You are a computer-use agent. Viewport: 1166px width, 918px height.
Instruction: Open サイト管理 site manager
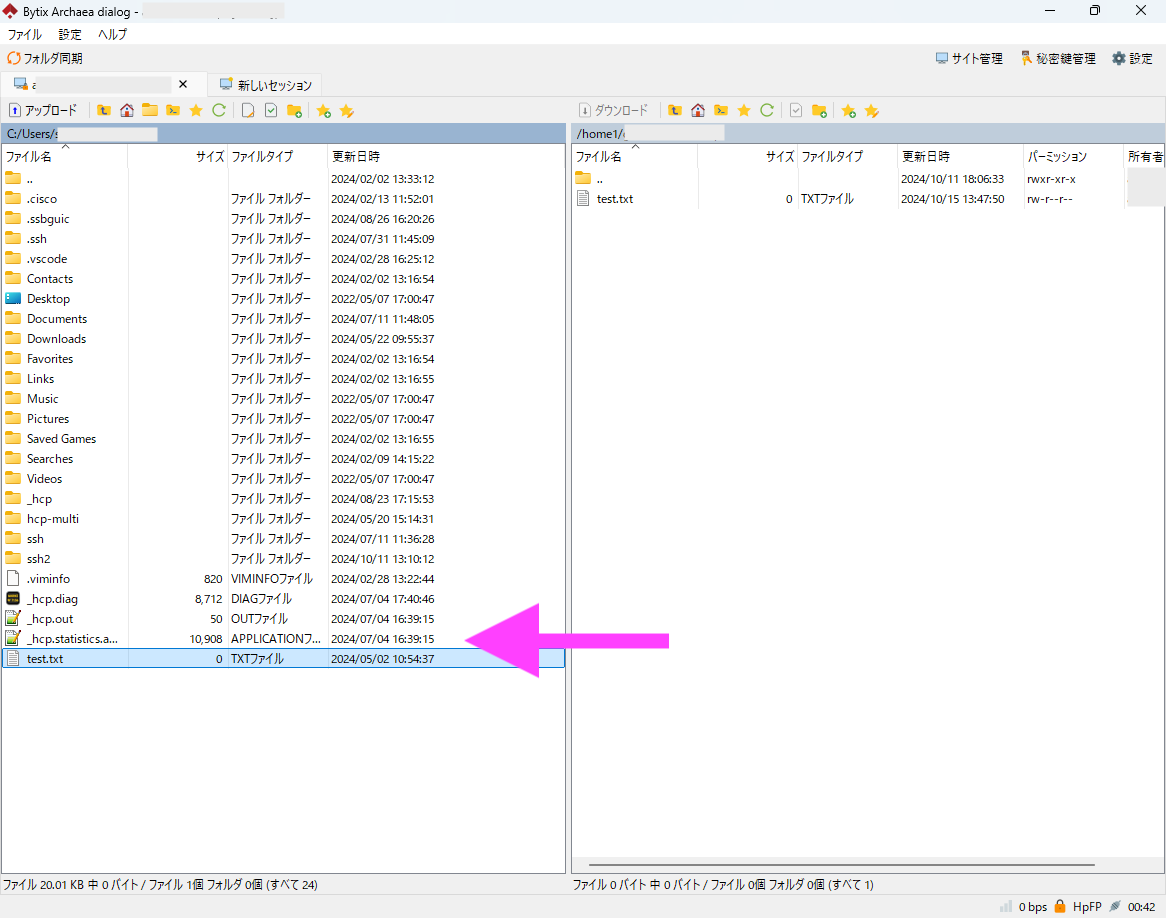969,59
